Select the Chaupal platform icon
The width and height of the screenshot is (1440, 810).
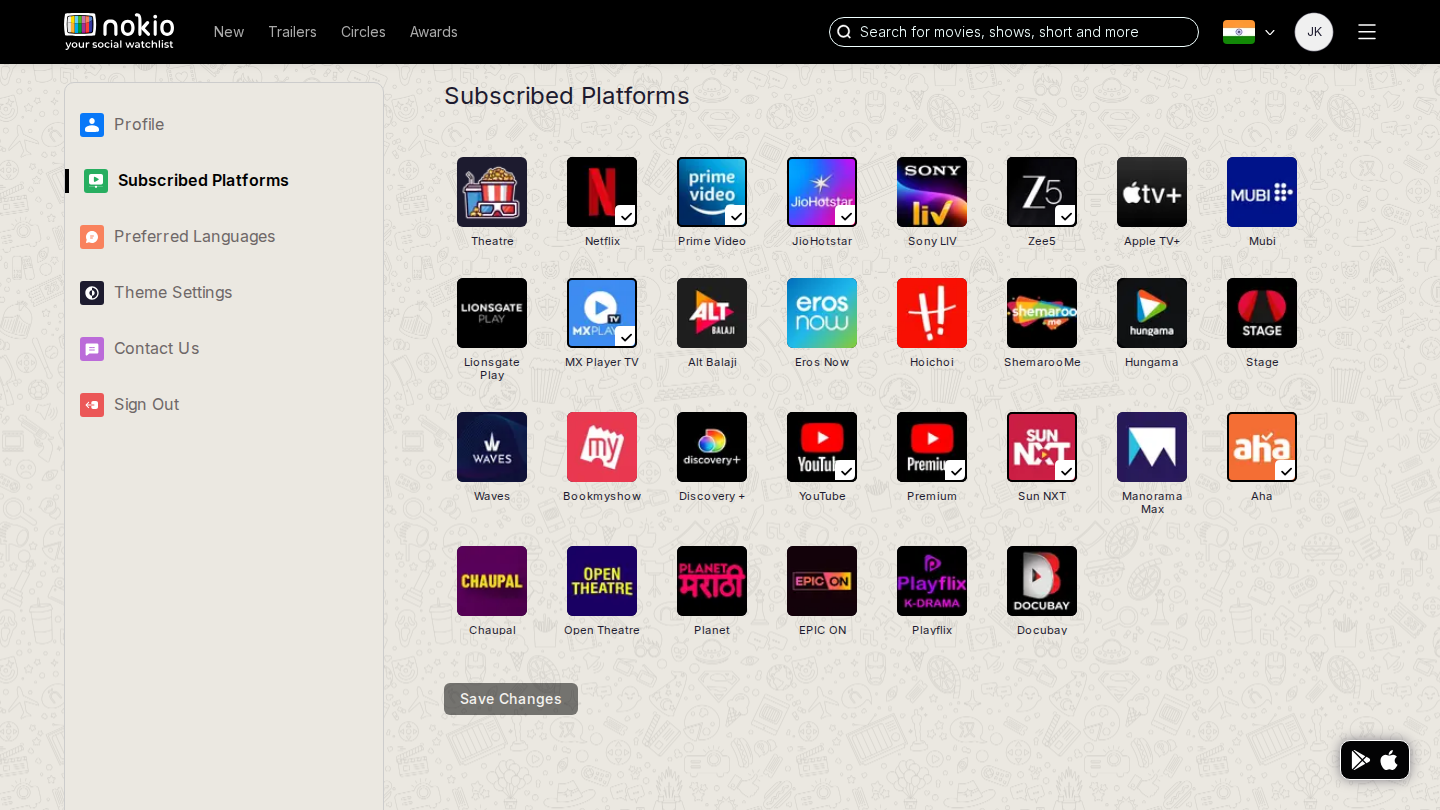pos(492,581)
